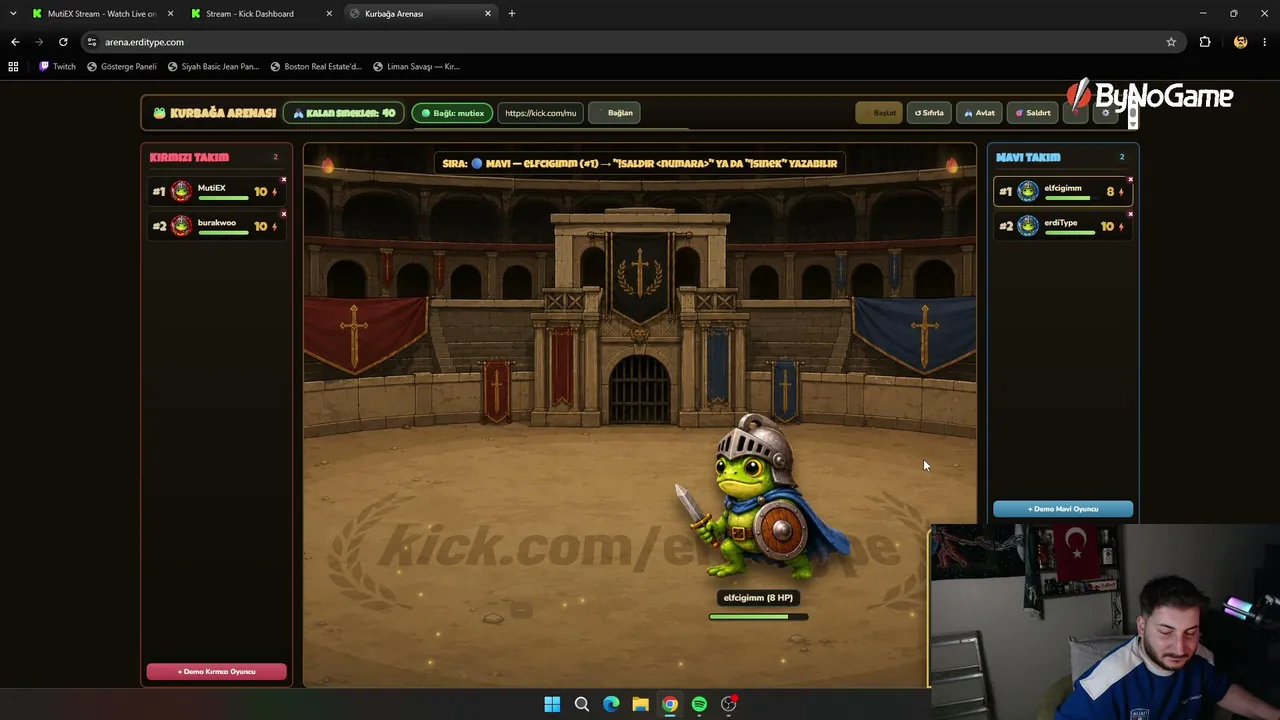Open the tab search dropdown

[x=12, y=14]
